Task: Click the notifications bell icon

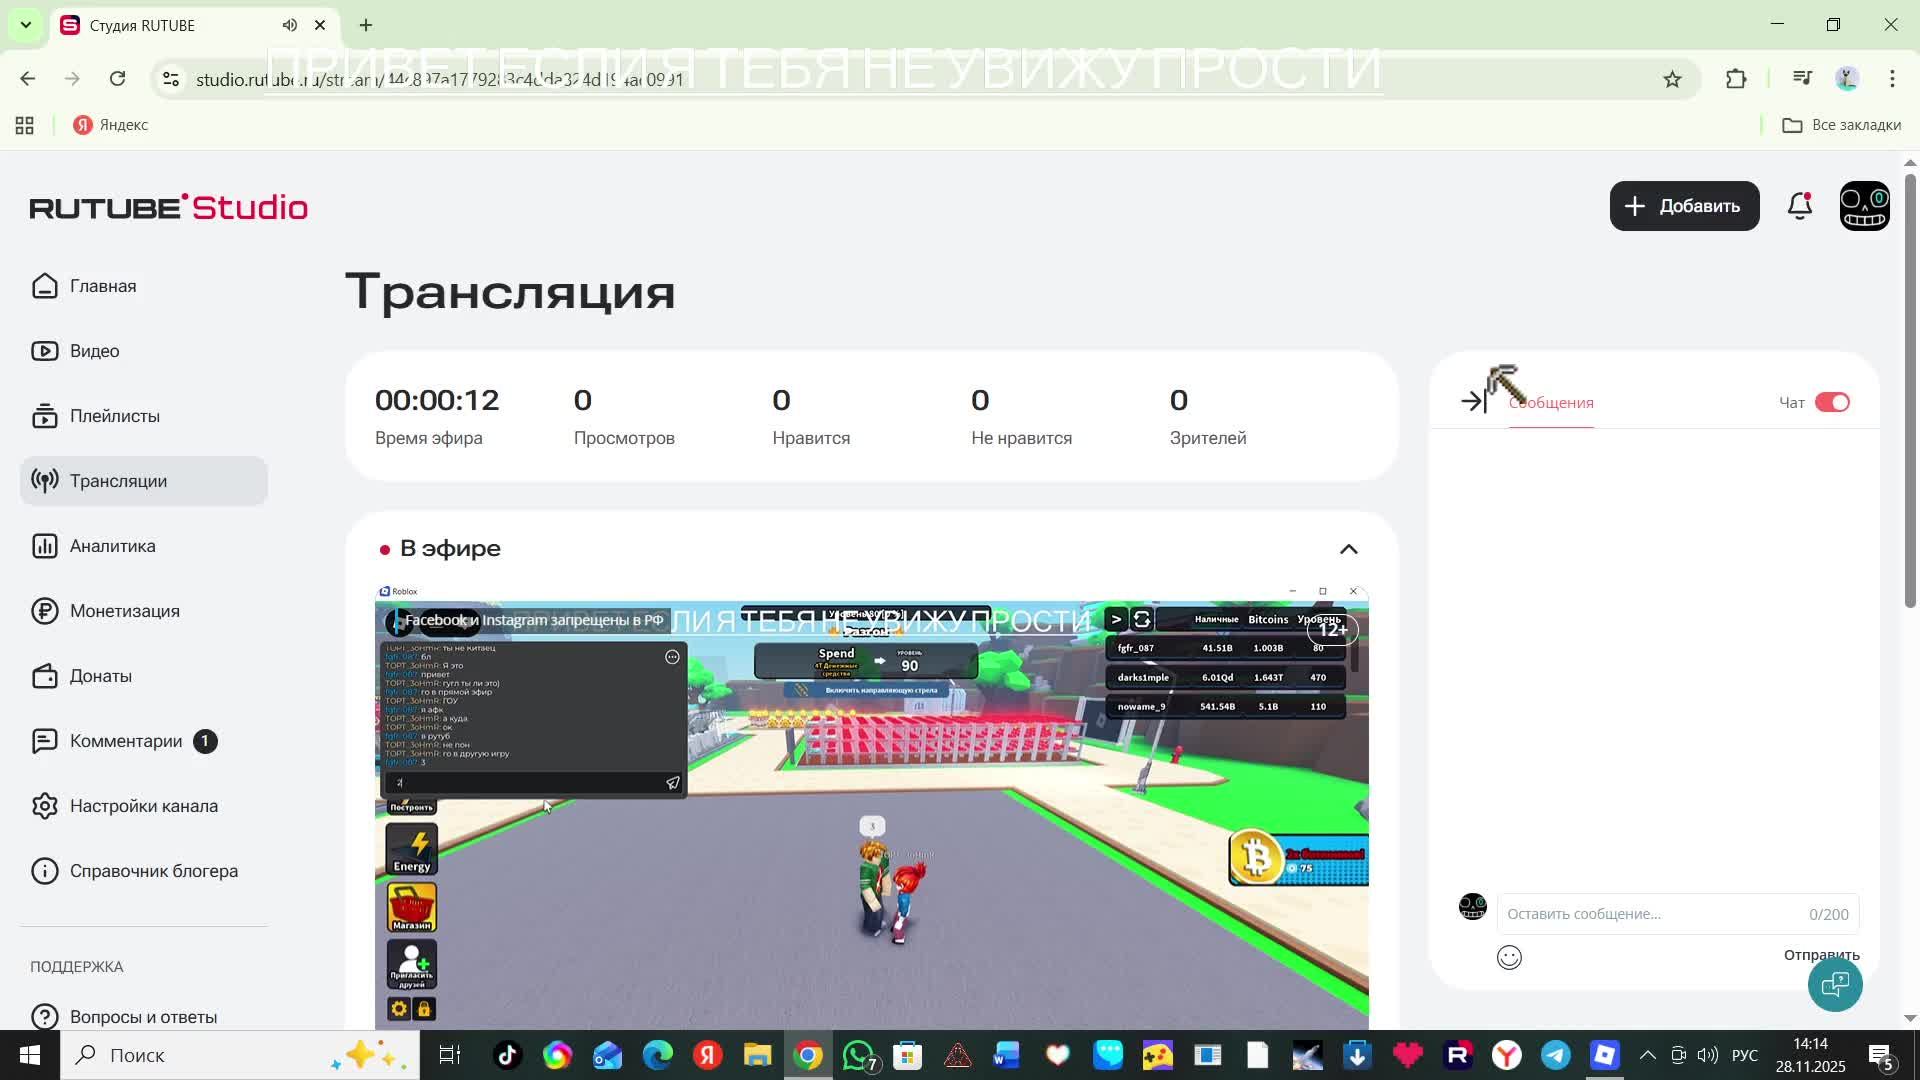Action: click(1799, 206)
